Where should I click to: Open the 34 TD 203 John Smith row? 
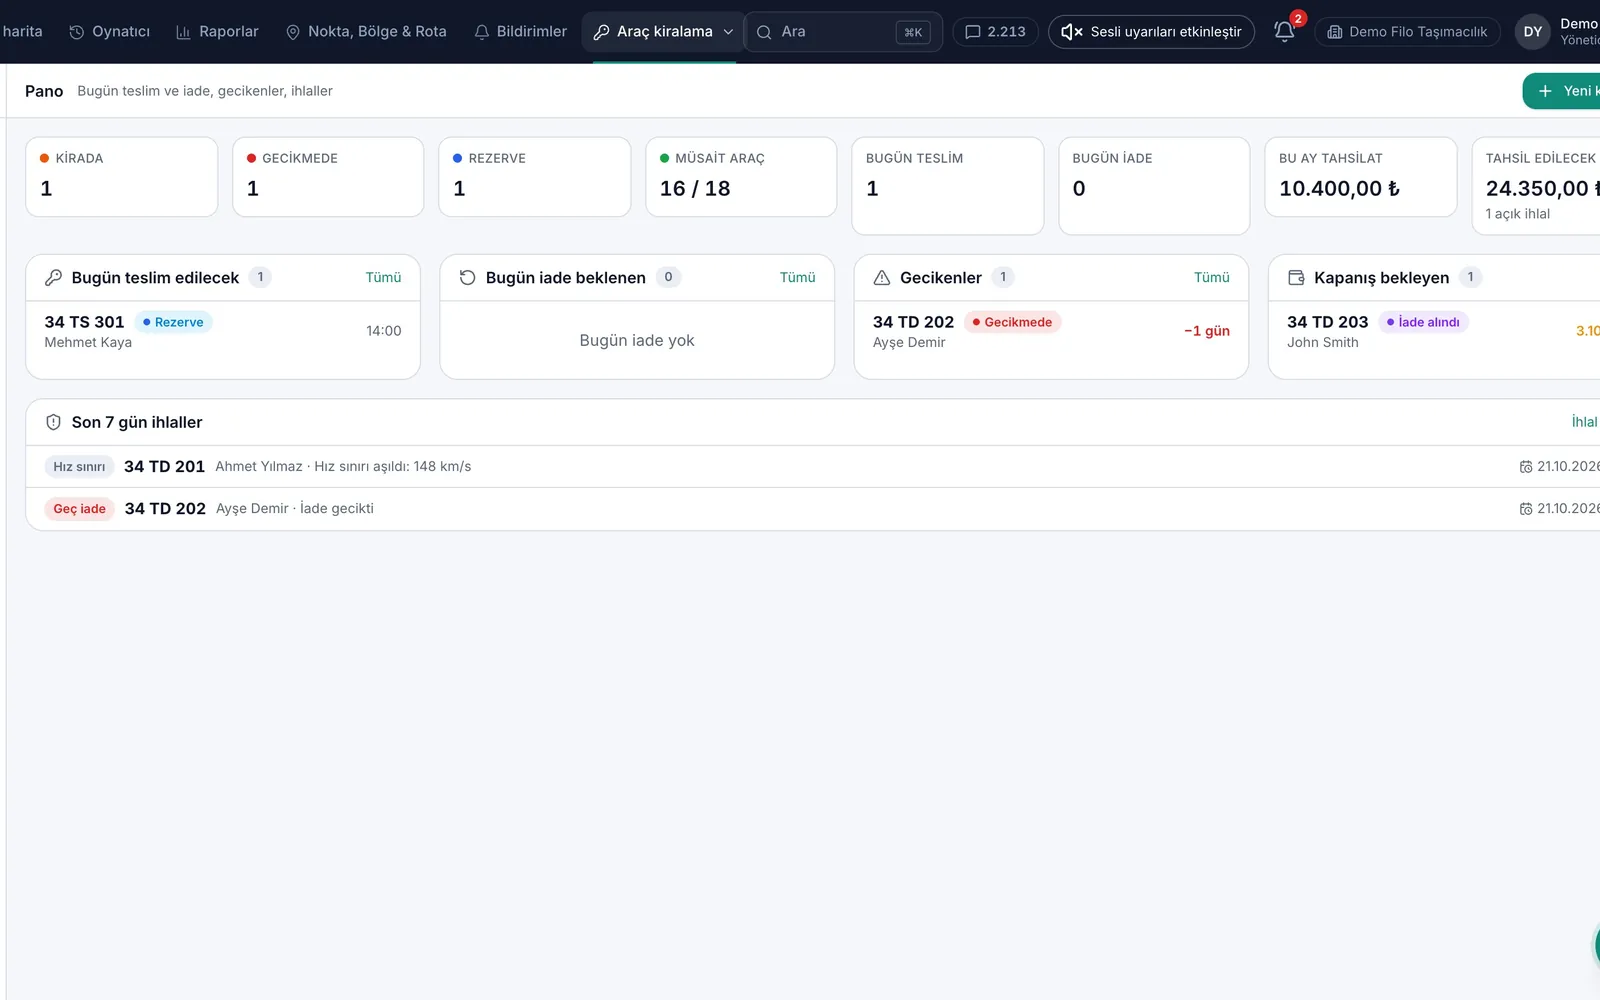click(1435, 331)
